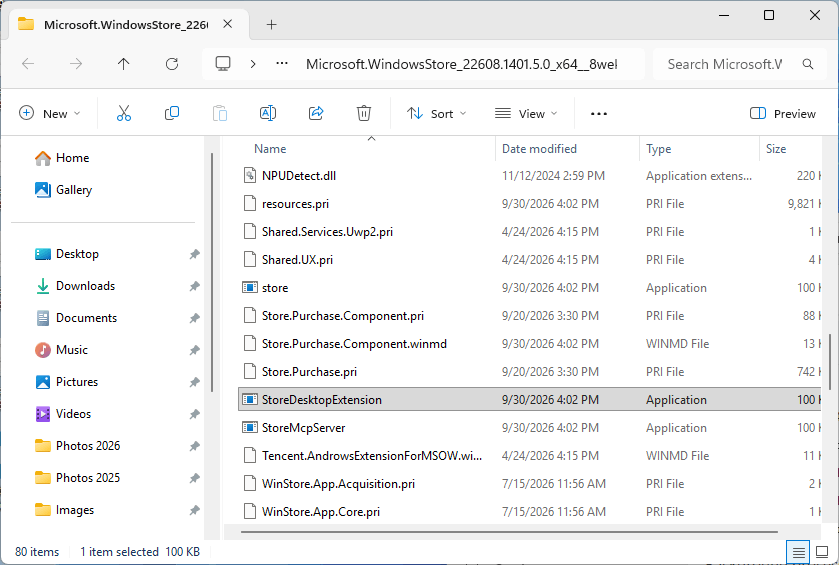Click the Paste clipboard icon

(220, 113)
